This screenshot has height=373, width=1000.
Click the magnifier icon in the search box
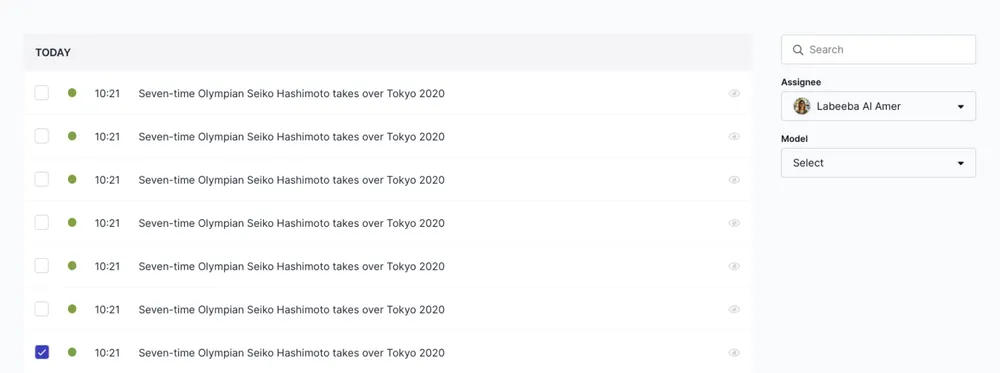pyautogui.click(x=797, y=50)
